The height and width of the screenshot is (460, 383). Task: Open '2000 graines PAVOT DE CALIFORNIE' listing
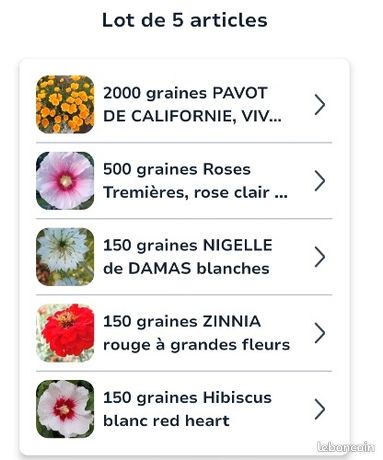pos(184,105)
